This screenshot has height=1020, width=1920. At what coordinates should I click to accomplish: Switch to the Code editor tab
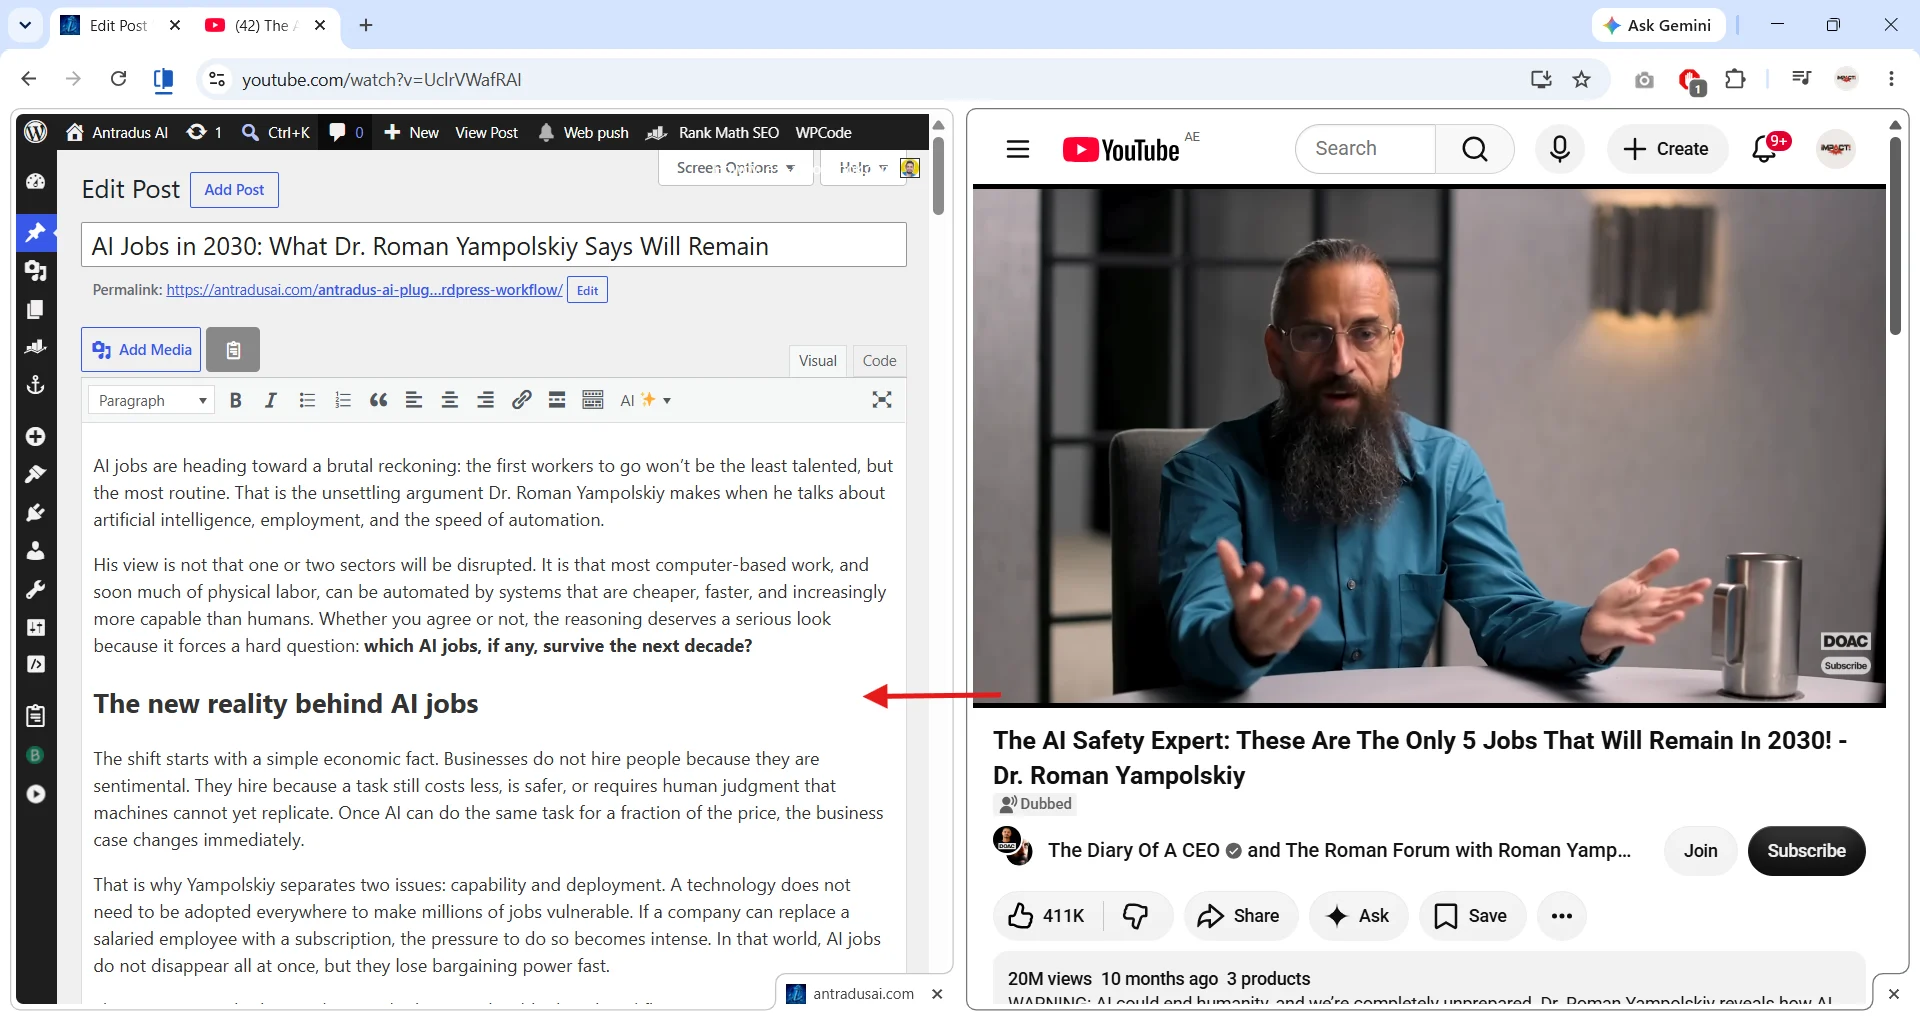pos(879,361)
